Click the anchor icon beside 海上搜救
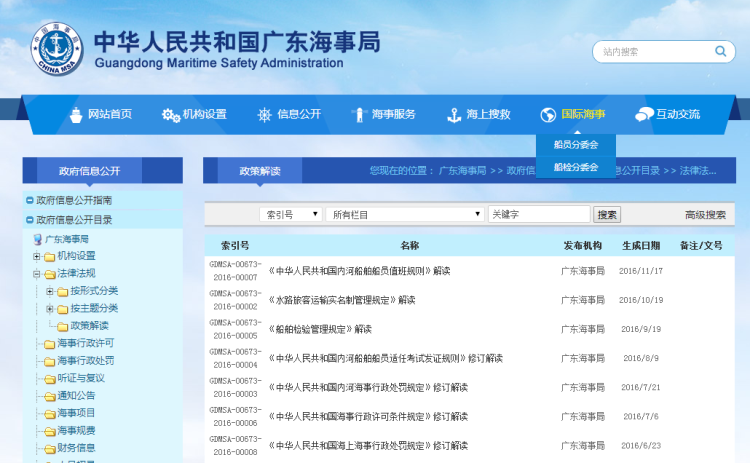The width and height of the screenshot is (750, 463). pyautogui.click(x=453, y=114)
